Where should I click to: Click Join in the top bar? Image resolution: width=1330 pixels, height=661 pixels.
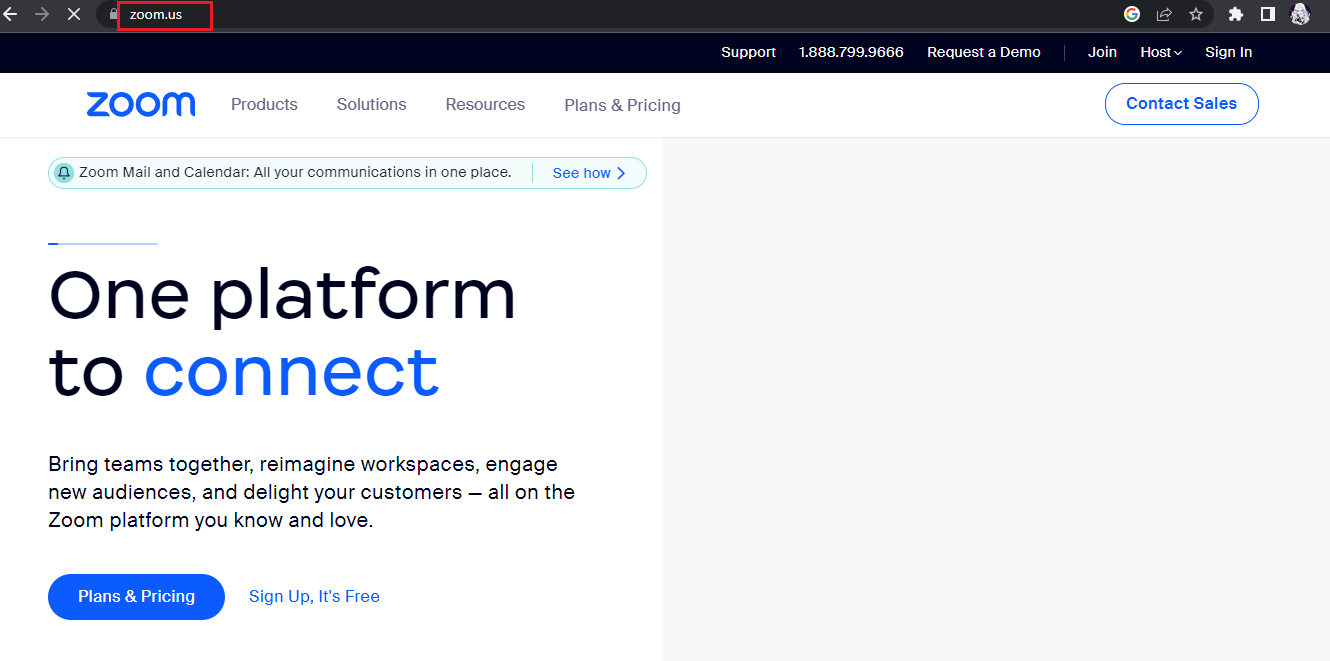[1102, 52]
